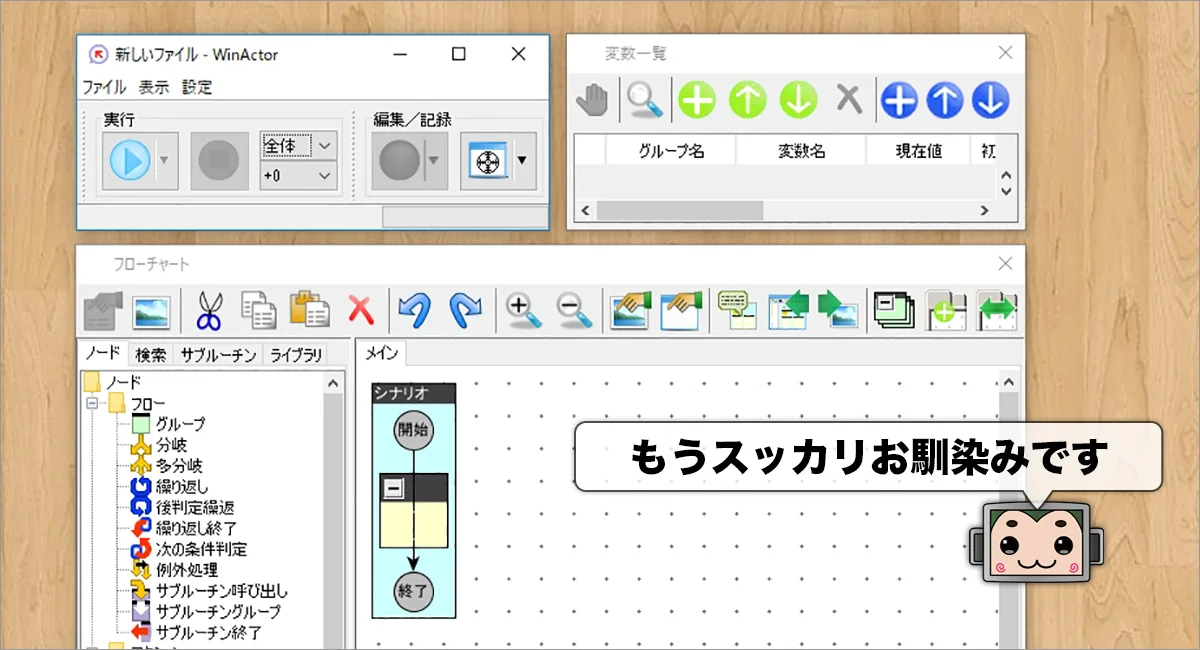The height and width of the screenshot is (650, 1200).
Task: Collapse the group box with the minus button
Action: coord(394,489)
